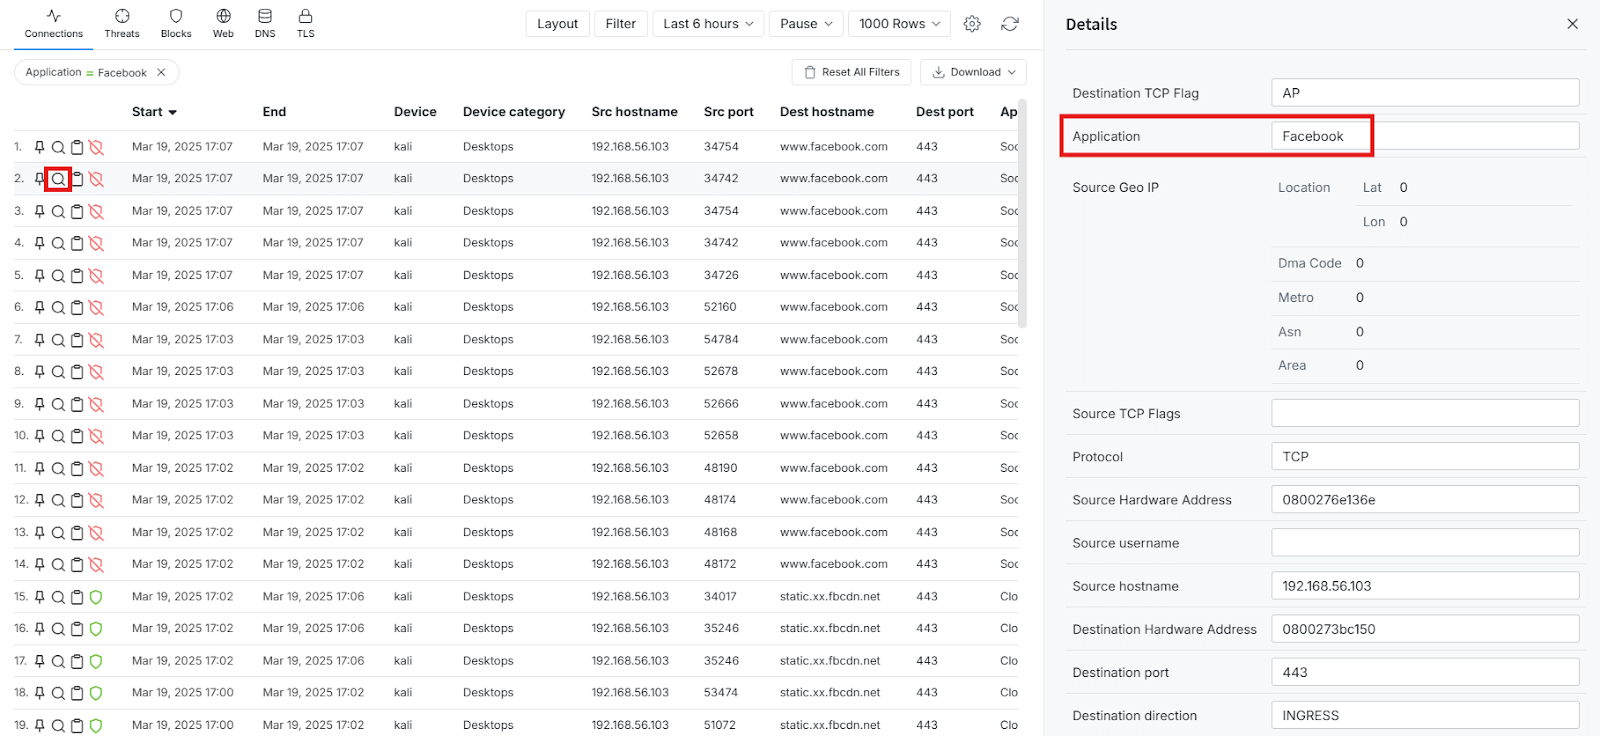
Task: Open the Download dropdown
Action: click(973, 72)
